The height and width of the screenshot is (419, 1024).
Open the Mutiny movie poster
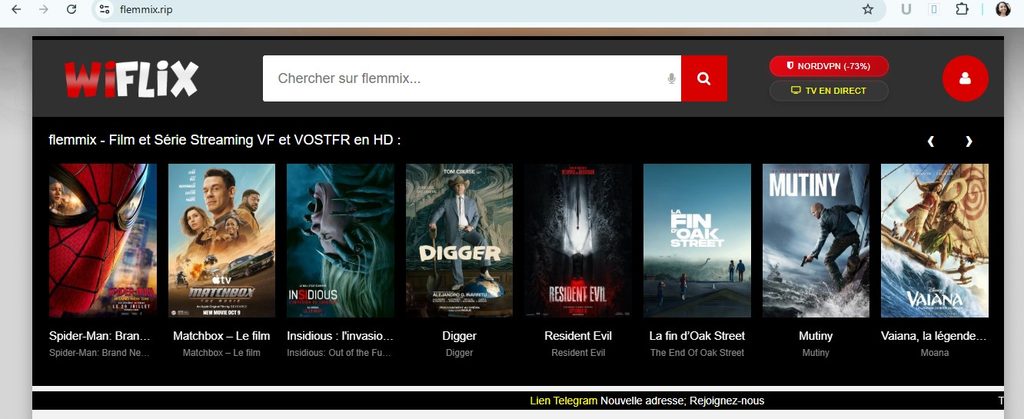(x=816, y=240)
